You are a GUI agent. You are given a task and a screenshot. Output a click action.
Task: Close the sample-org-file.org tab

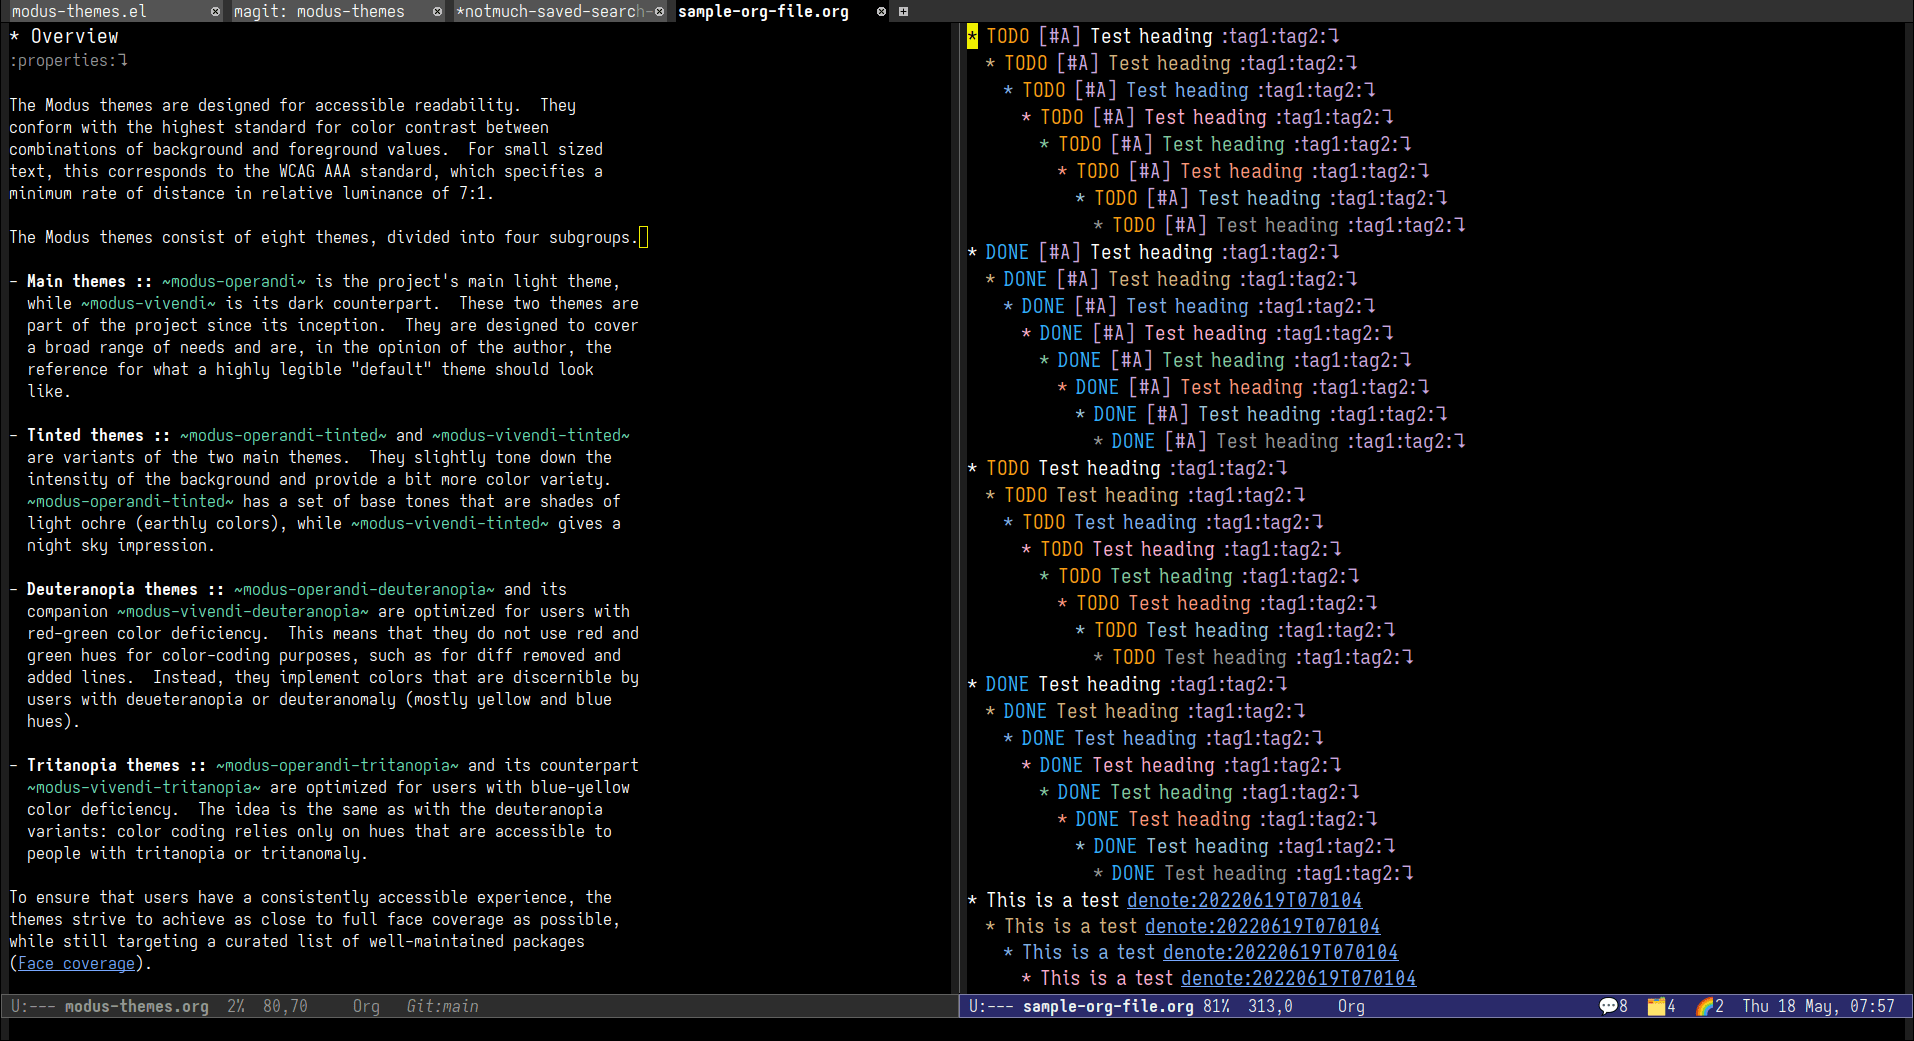coord(881,11)
